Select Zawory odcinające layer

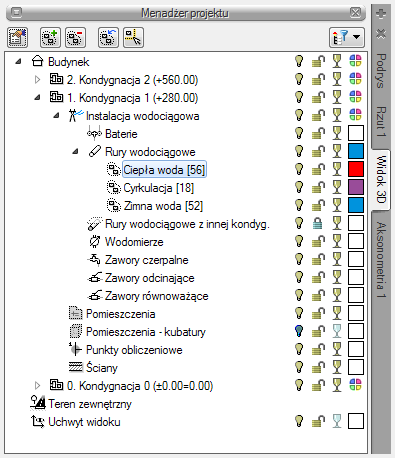click(150, 278)
